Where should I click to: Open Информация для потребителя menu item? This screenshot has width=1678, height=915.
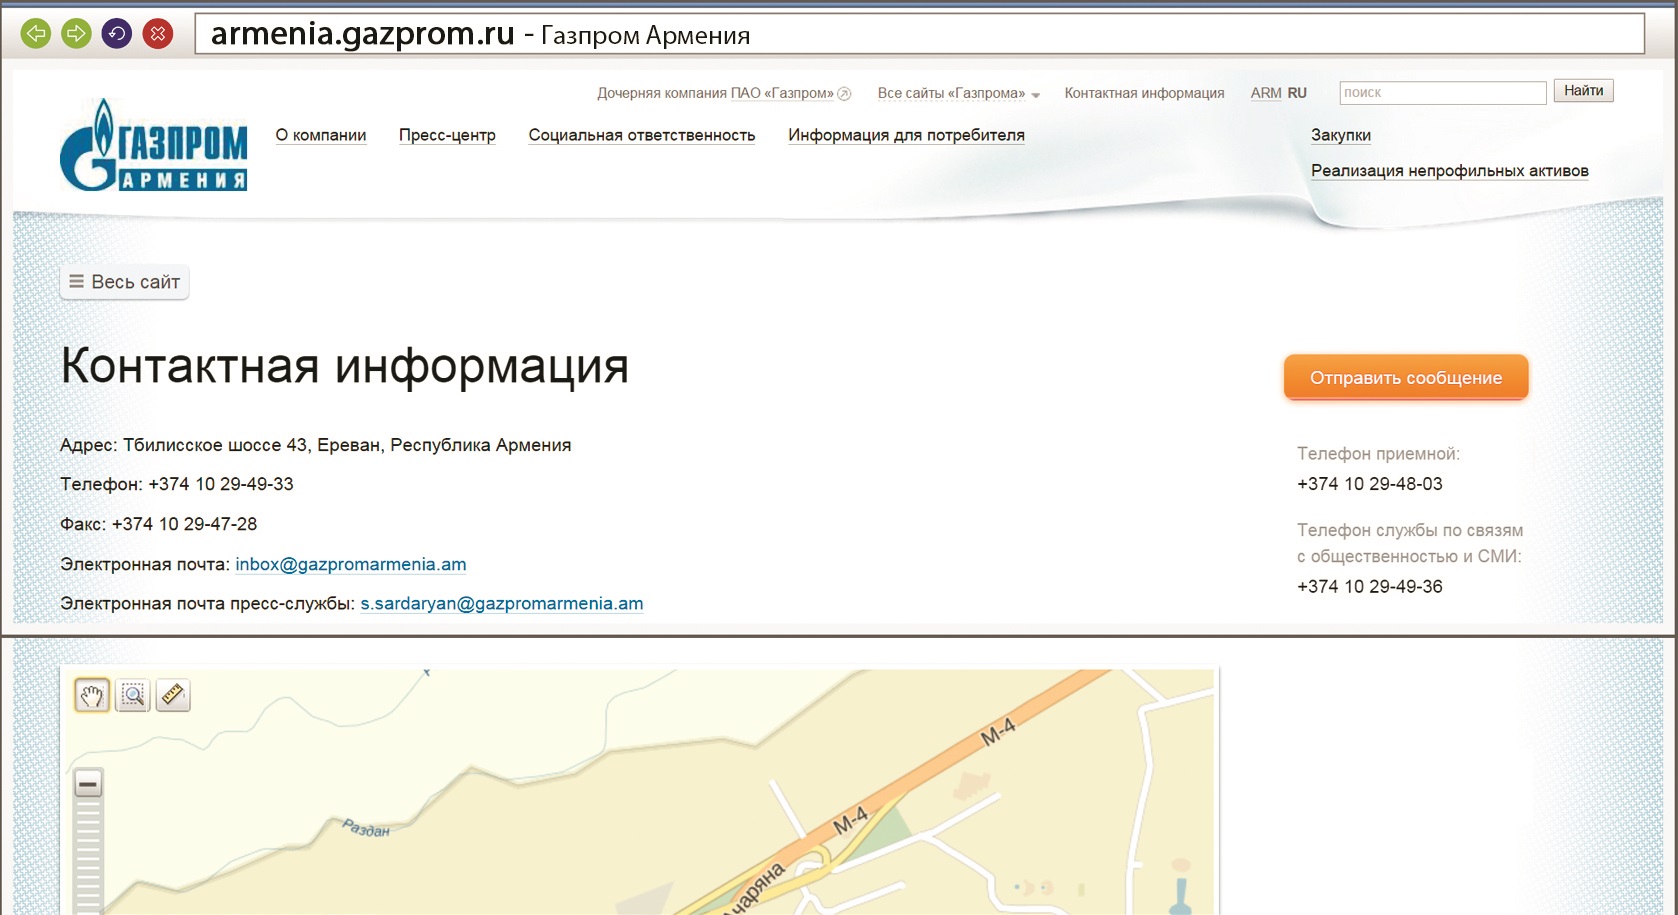906,135
